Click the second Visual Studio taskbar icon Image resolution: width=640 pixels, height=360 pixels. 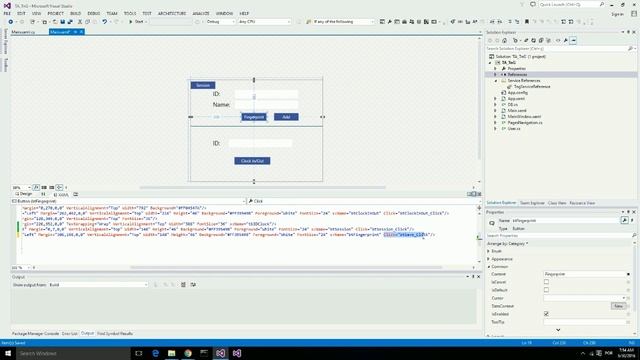coord(237,353)
